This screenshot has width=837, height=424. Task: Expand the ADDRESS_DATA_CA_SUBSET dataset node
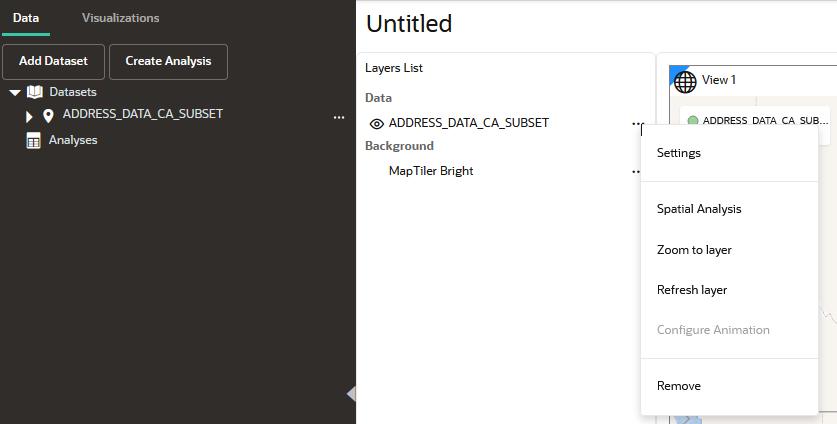(29, 116)
